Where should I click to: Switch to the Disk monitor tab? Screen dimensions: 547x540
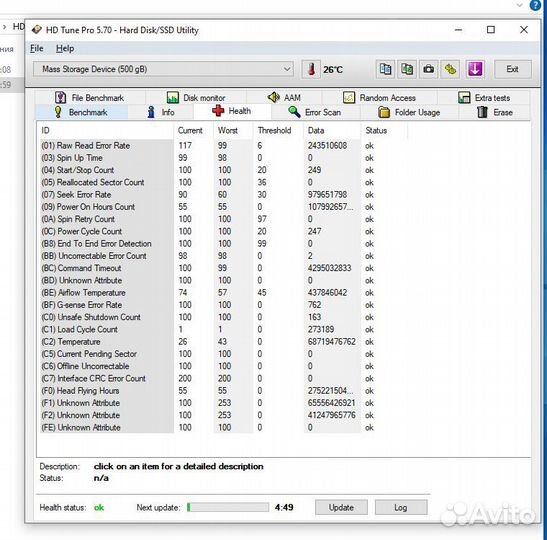(196, 98)
